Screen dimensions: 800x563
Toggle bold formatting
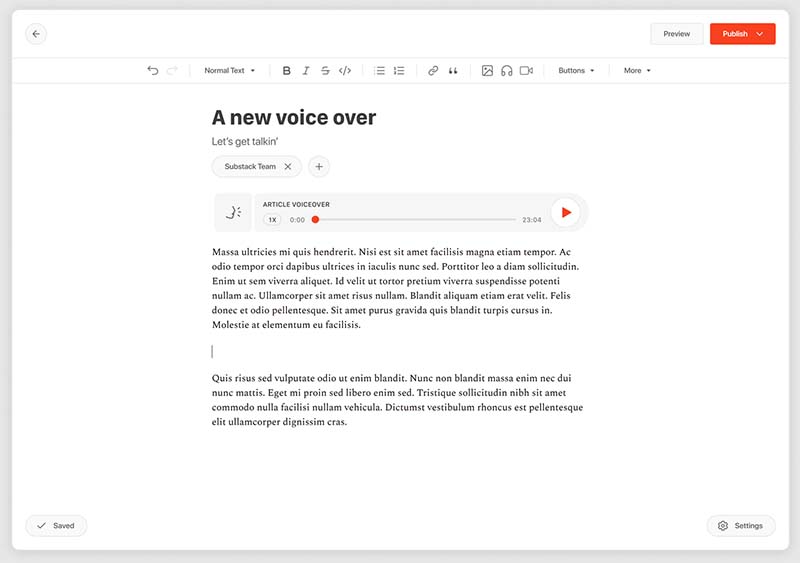(x=287, y=71)
